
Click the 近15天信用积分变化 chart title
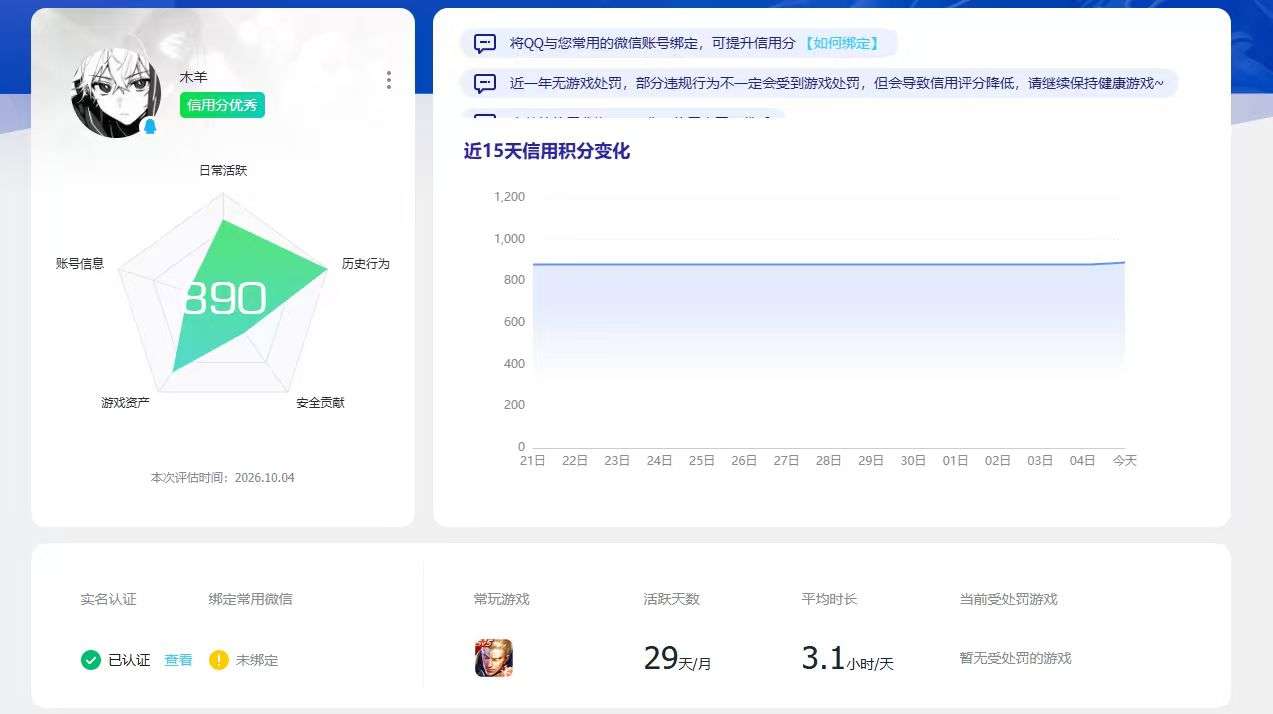(547, 151)
